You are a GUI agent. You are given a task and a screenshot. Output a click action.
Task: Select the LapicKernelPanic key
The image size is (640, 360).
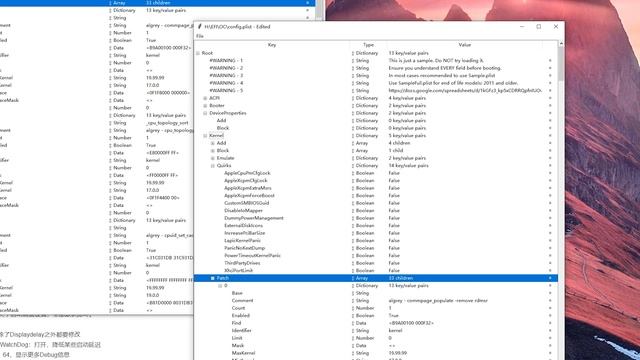(242, 241)
